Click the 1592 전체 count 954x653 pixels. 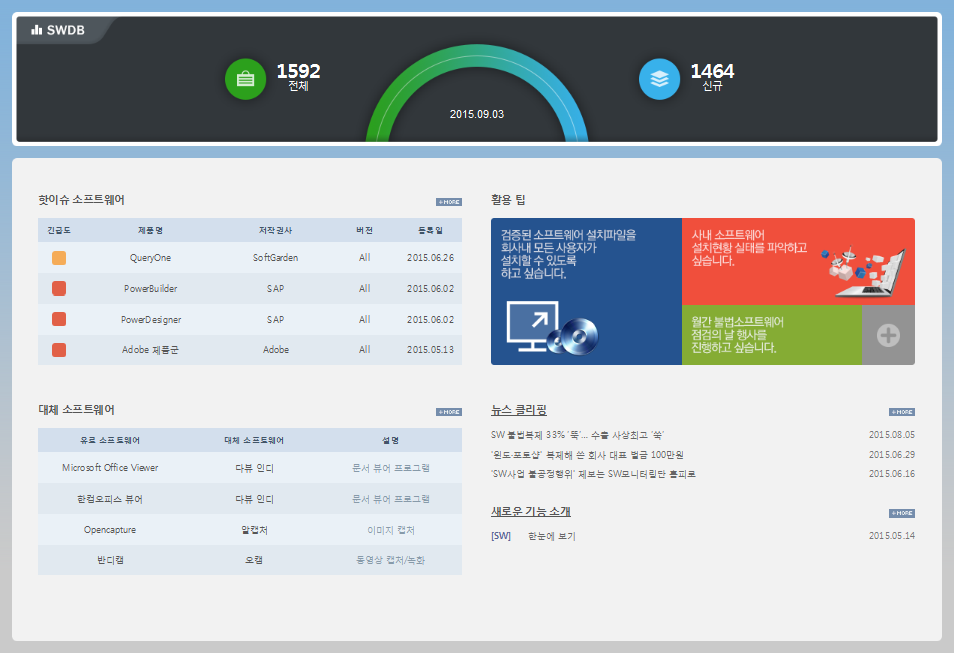pyautogui.click(x=299, y=77)
